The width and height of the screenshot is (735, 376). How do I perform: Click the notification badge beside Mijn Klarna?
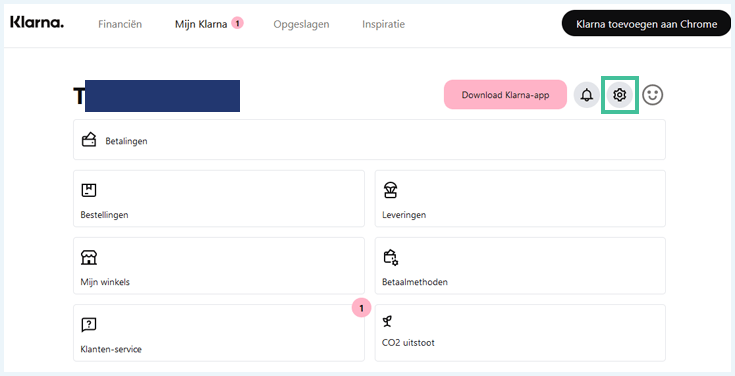point(237,23)
